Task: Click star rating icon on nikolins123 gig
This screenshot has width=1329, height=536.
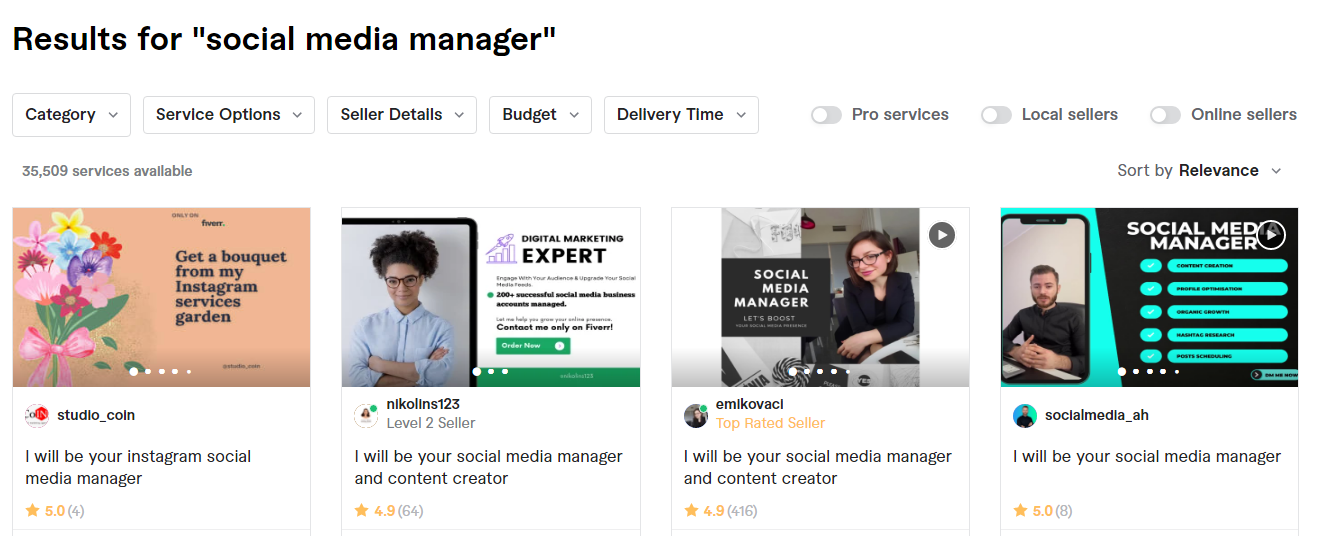Action: pyautogui.click(x=362, y=510)
